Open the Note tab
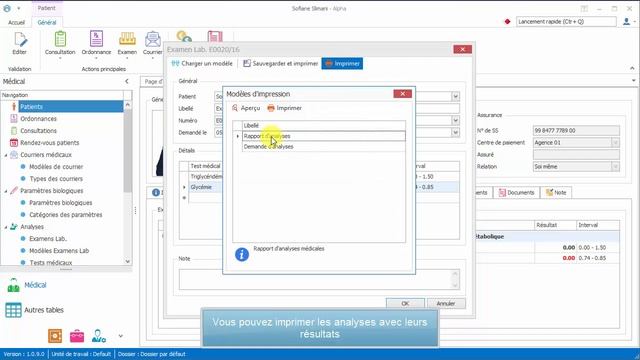Screen dimensions: 640x360 (556, 193)
